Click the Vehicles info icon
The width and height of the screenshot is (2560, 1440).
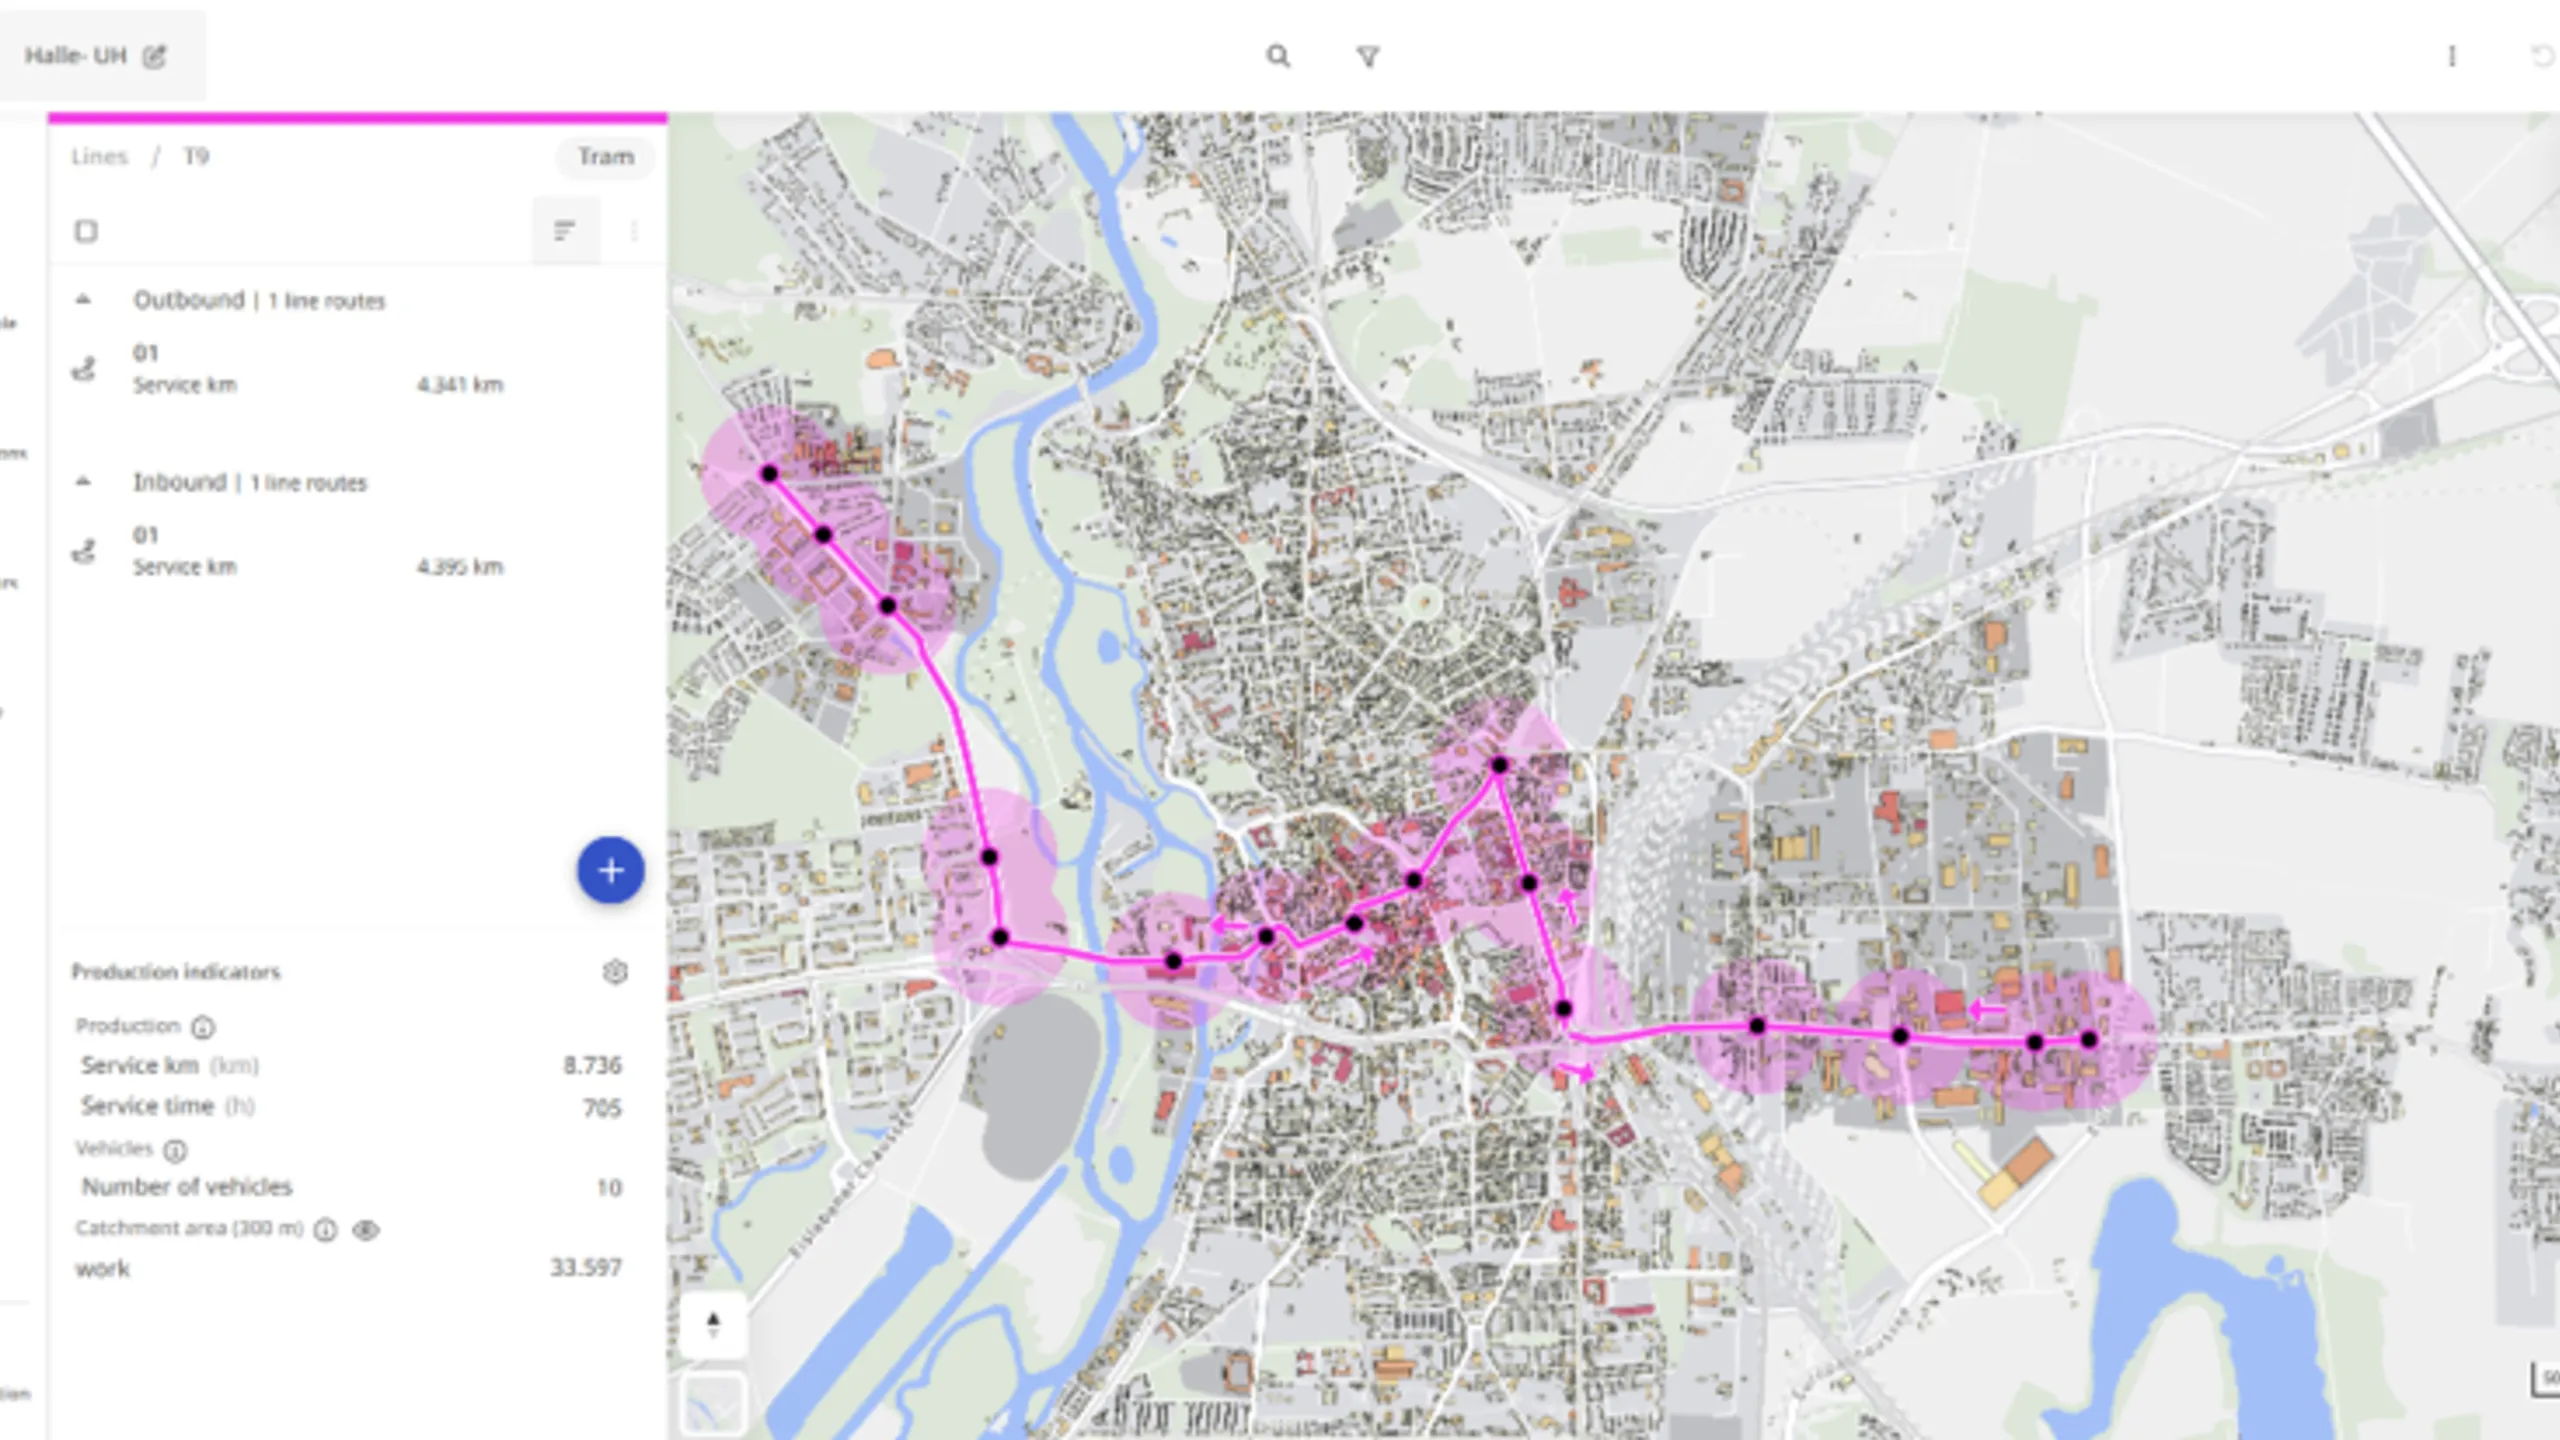pyautogui.click(x=175, y=1150)
